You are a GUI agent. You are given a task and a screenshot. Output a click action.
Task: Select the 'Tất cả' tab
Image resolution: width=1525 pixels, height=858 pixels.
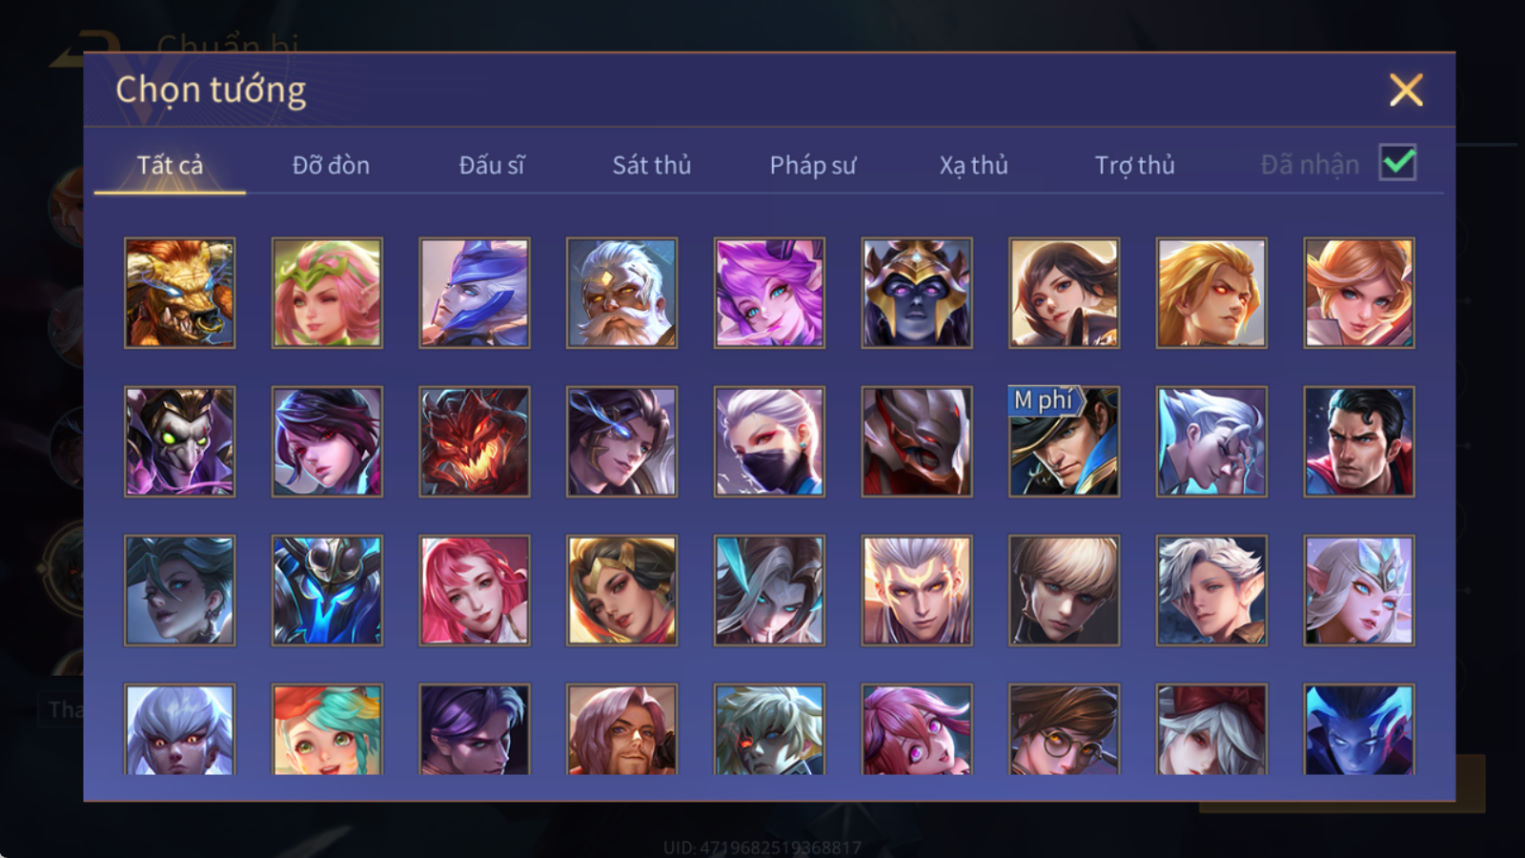(x=170, y=165)
